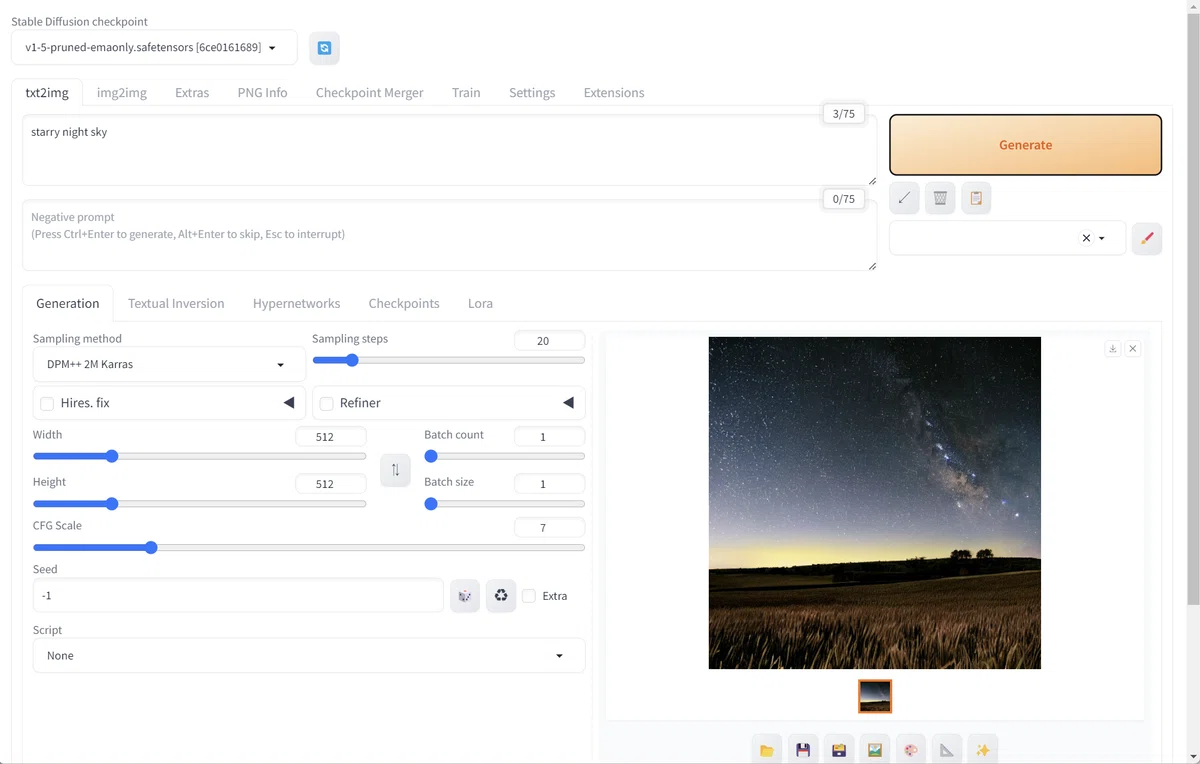Send image to extras with triangle ruler icon
This screenshot has height=764, width=1200.
(x=947, y=750)
